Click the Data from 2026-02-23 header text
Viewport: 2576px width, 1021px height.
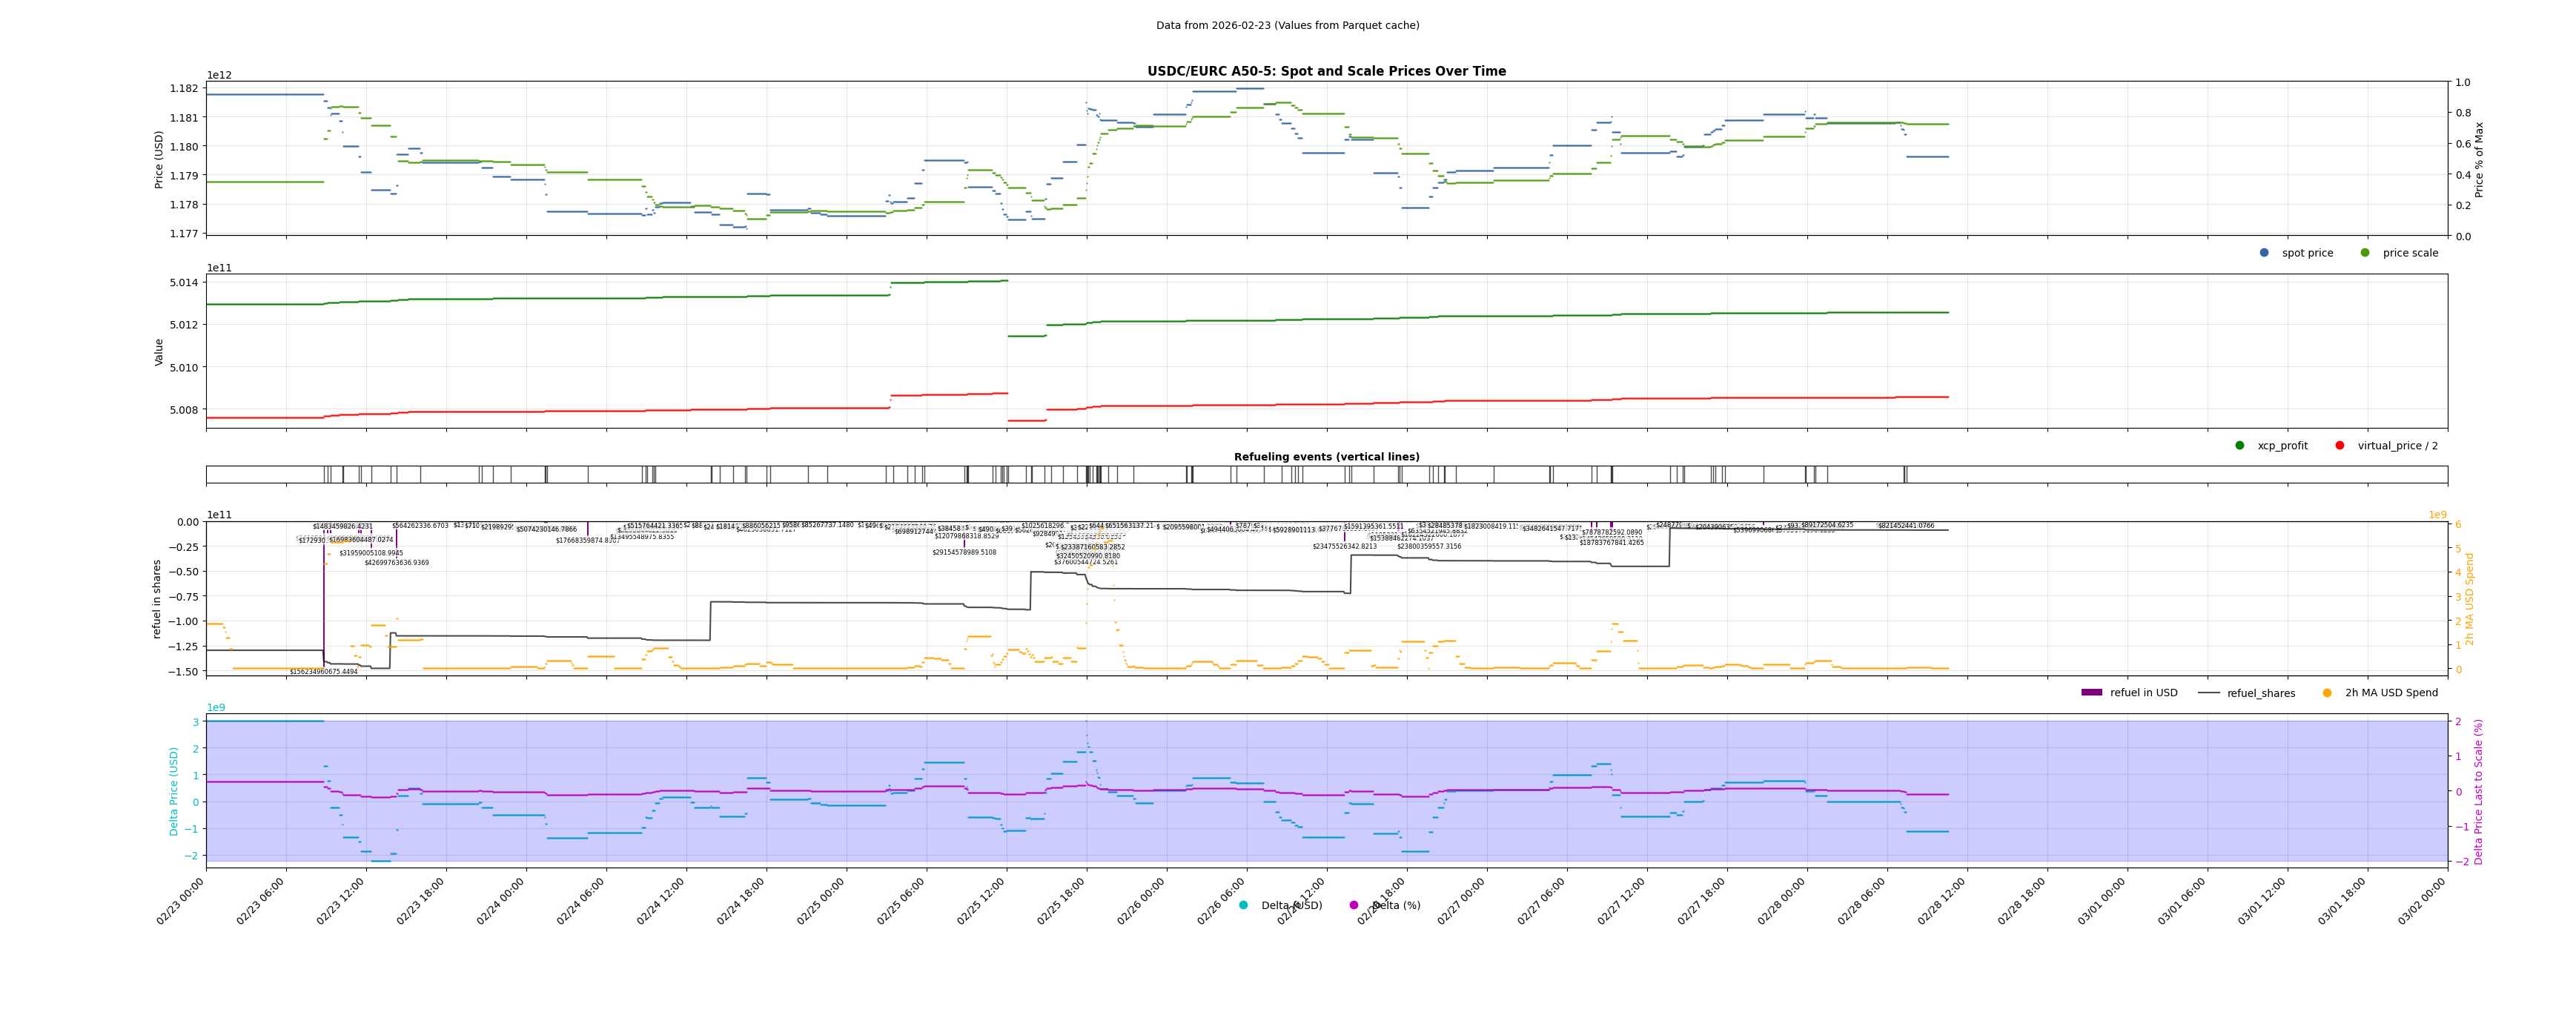coord(1287,26)
